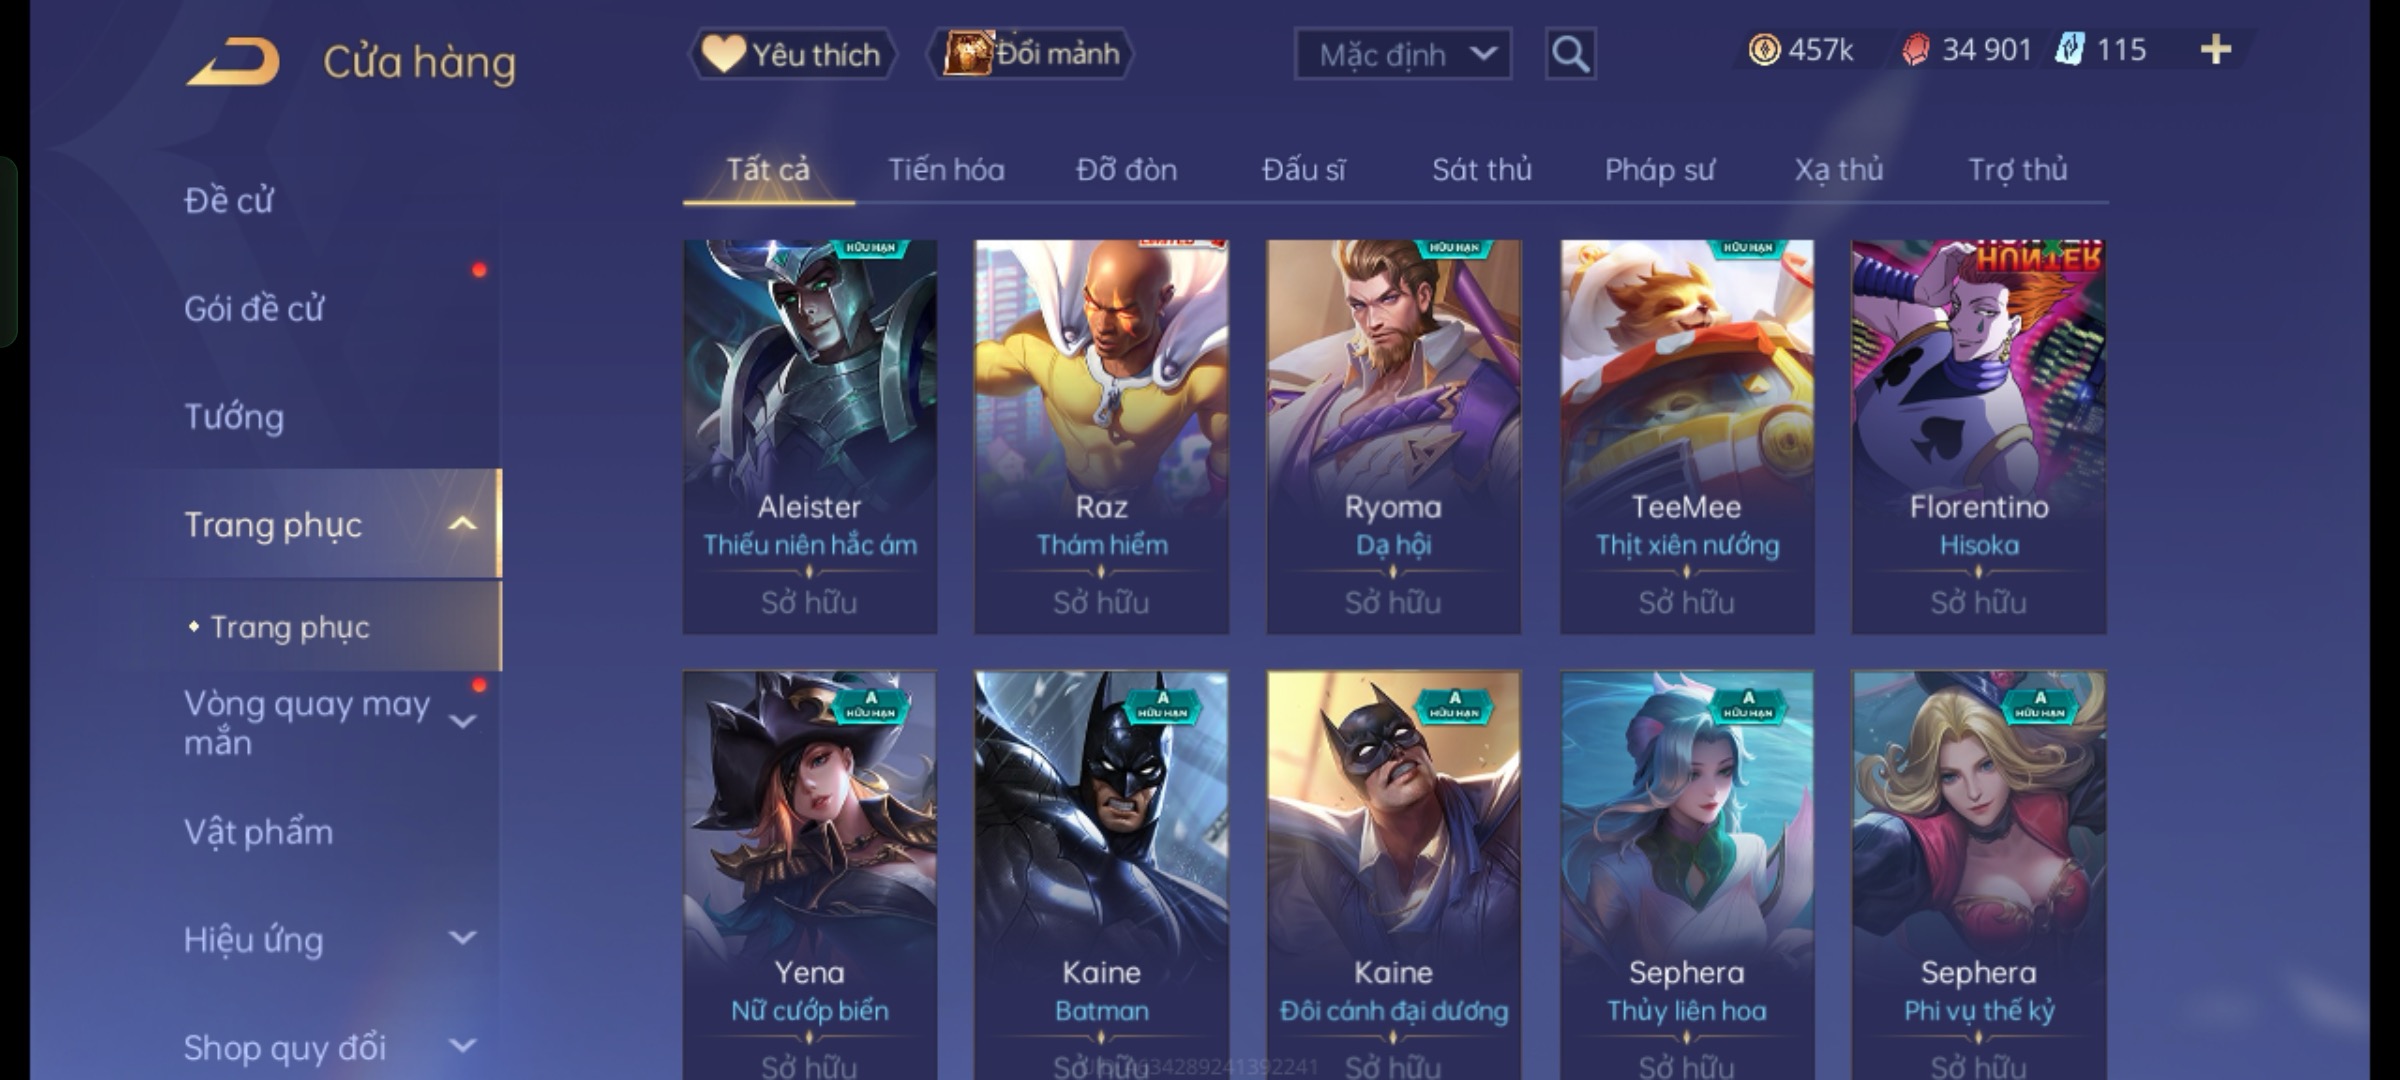This screenshot has width=2400, height=1080.
Task: Click the chest icon in Đổi mảnh
Action: pos(968,53)
